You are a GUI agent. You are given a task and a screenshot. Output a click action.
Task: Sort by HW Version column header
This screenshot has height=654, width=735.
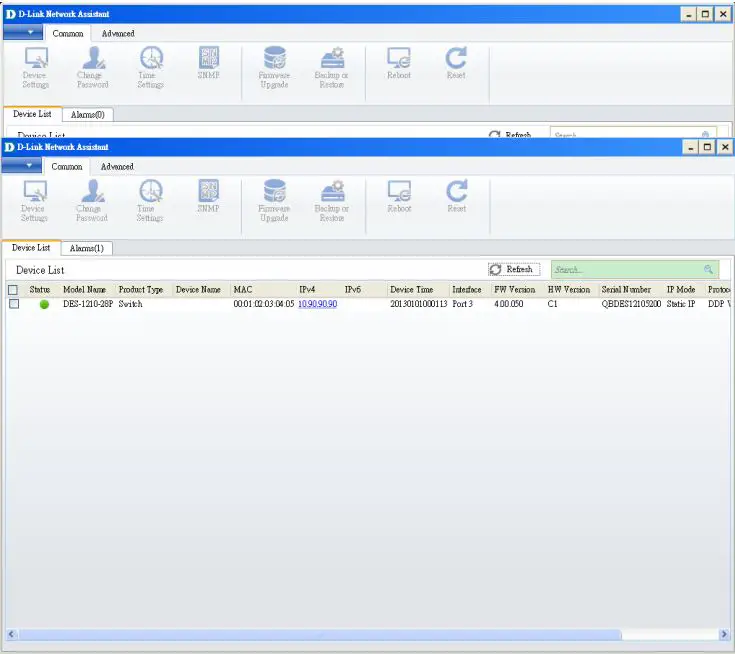coord(569,290)
